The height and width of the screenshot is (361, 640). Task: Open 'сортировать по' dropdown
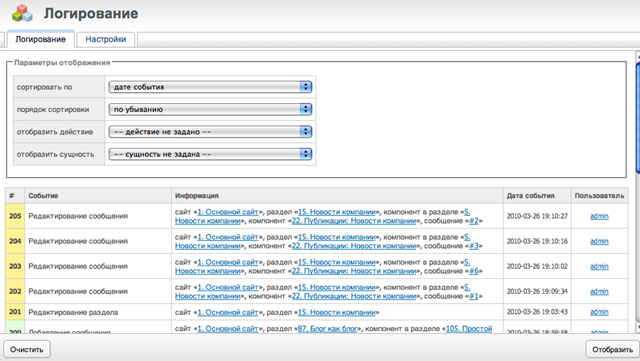tap(210, 87)
